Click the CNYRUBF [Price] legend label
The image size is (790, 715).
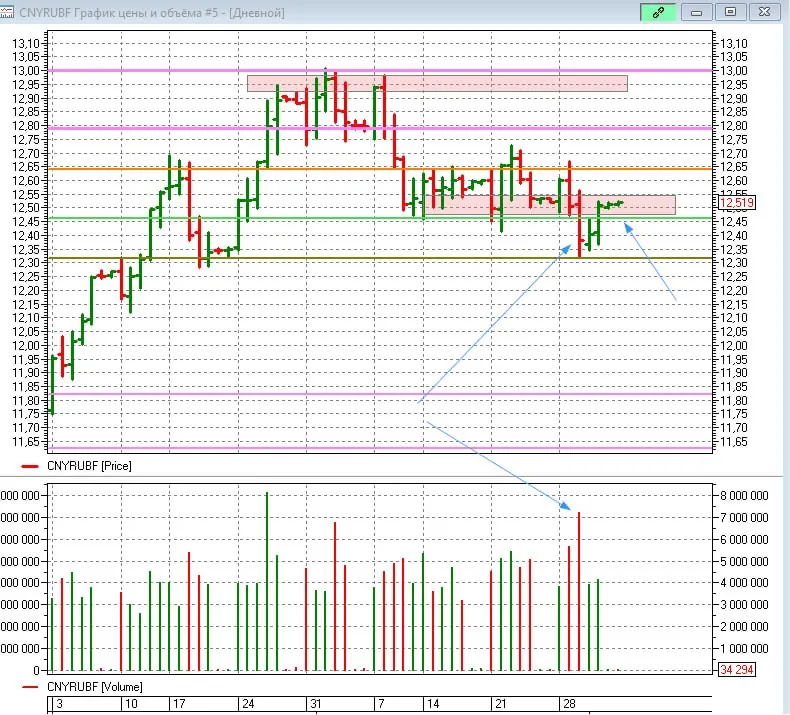click(89, 466)
